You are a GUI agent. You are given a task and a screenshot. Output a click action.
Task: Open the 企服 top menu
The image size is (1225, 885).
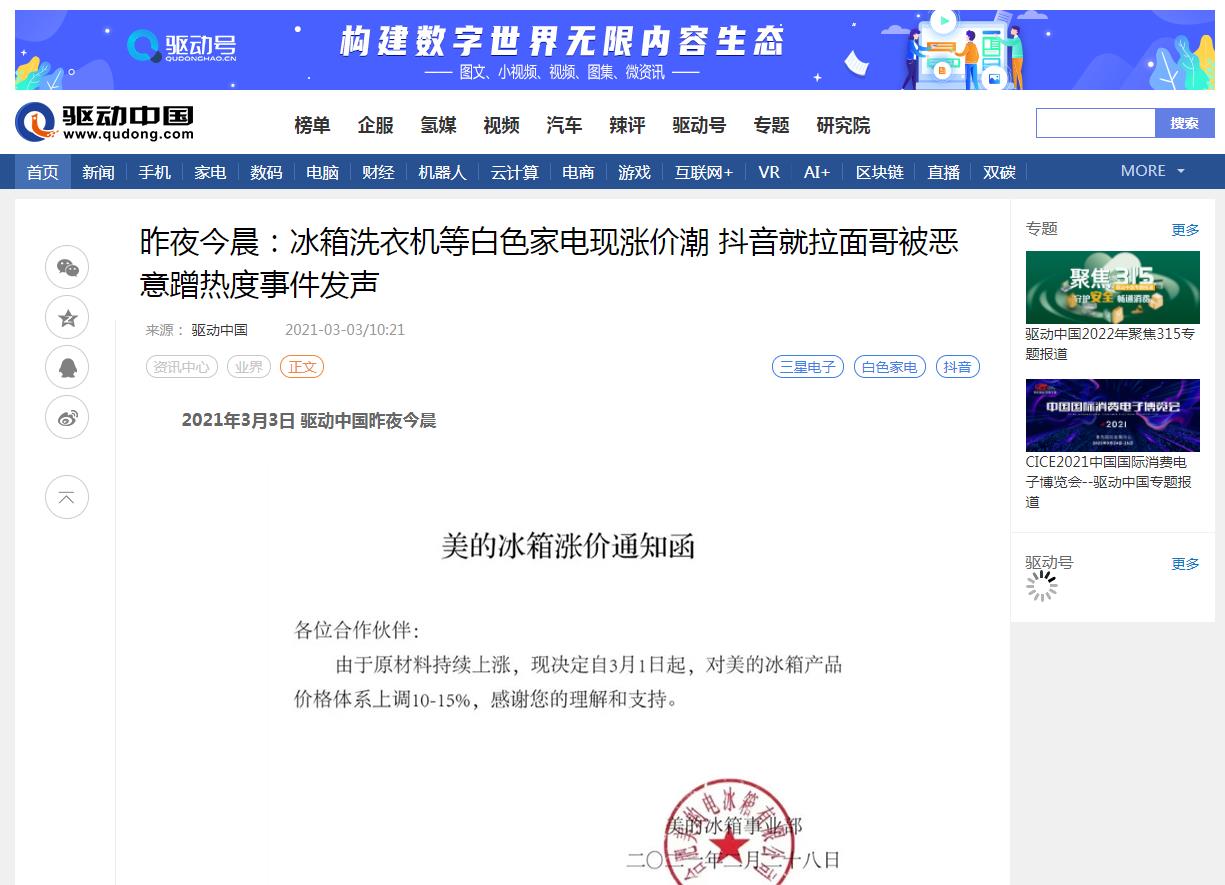376,125
